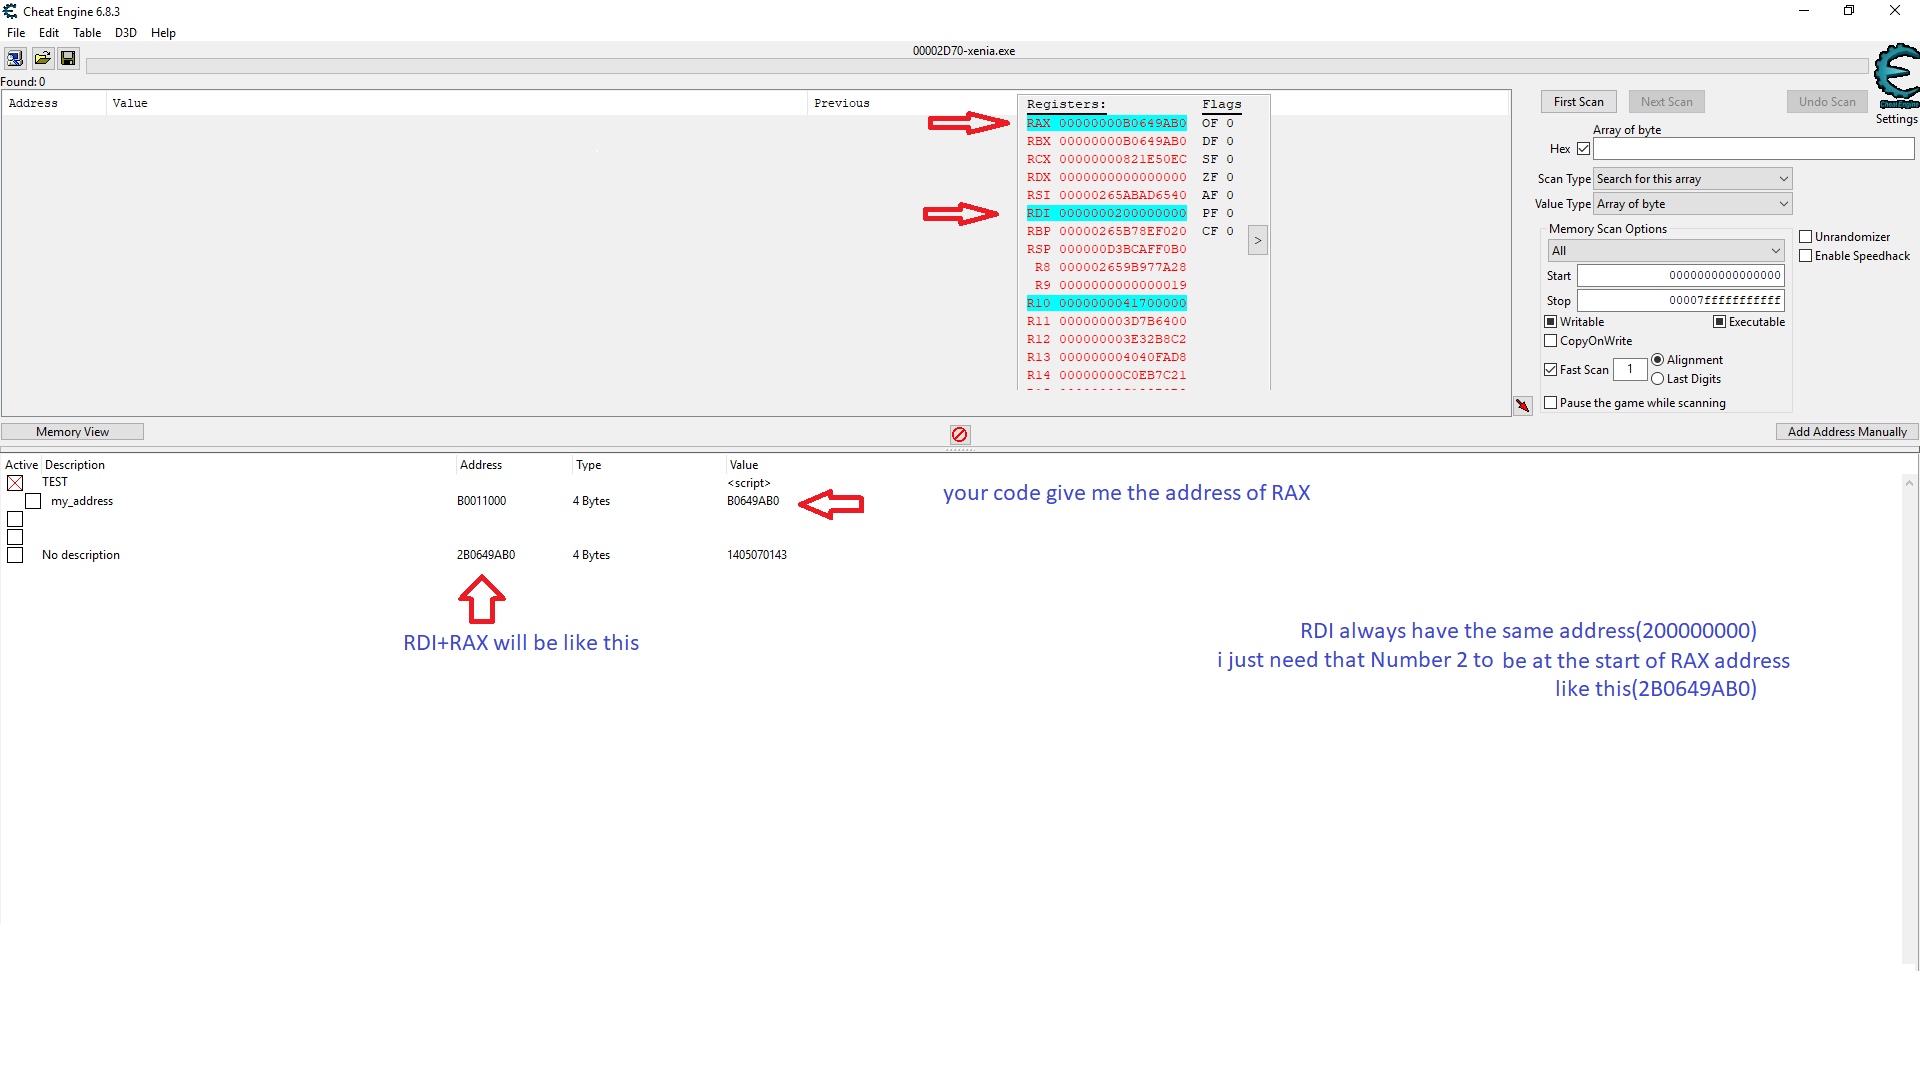Click the registers panel right arrow
1920x1080 pixels.
tap(1258, 240)
